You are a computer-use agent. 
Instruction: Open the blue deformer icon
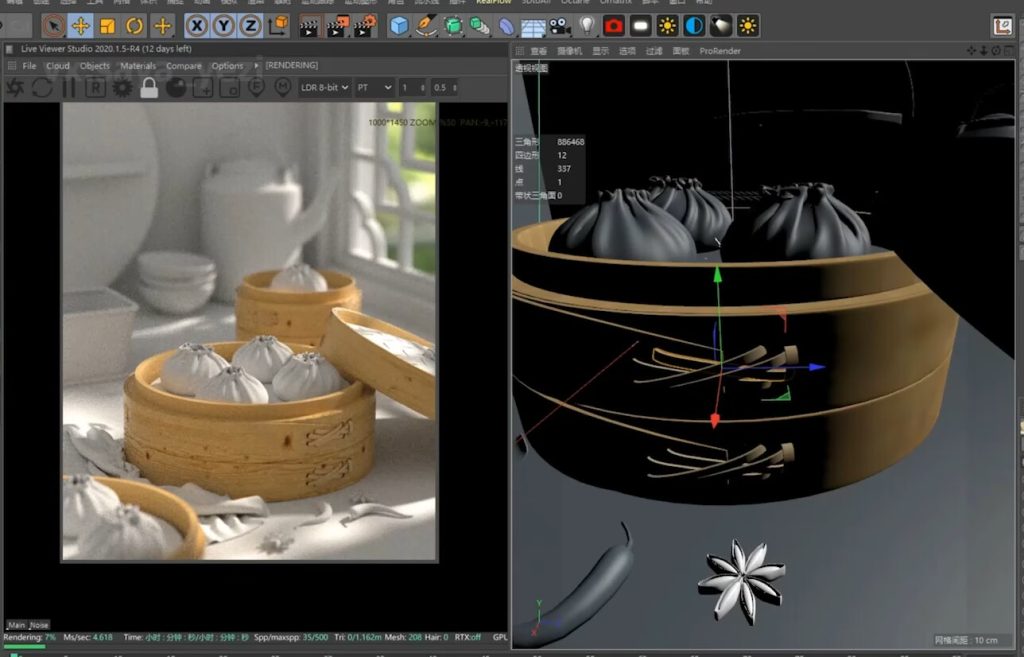pyautogui.click(x=506, y=26)
